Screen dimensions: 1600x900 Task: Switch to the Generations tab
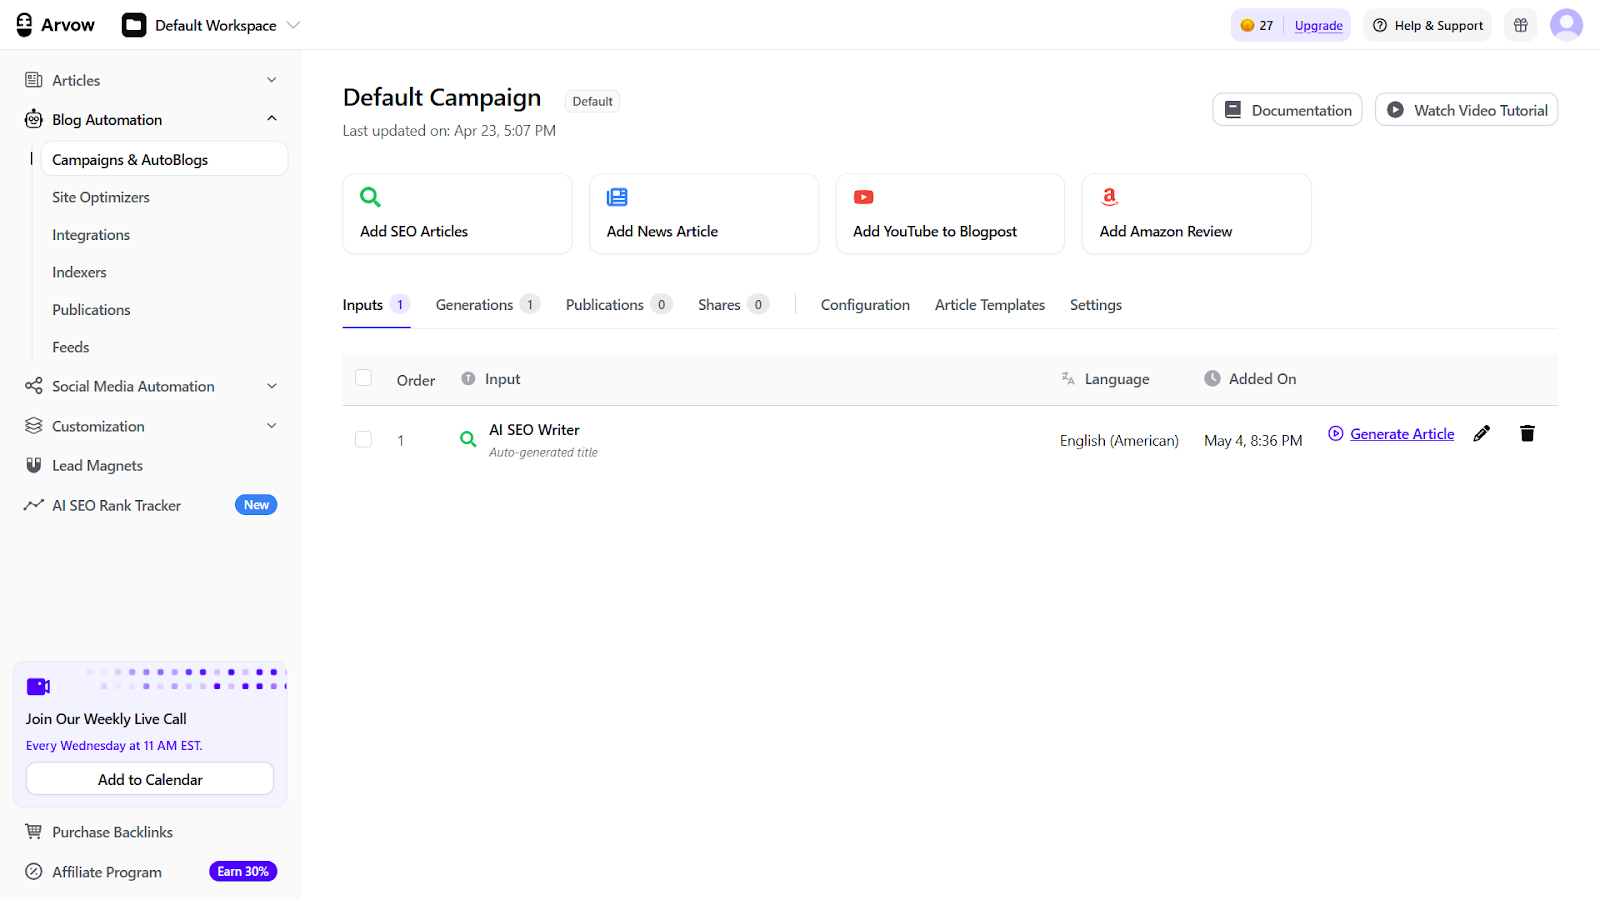pyautogui.click(x=475, y=305)
